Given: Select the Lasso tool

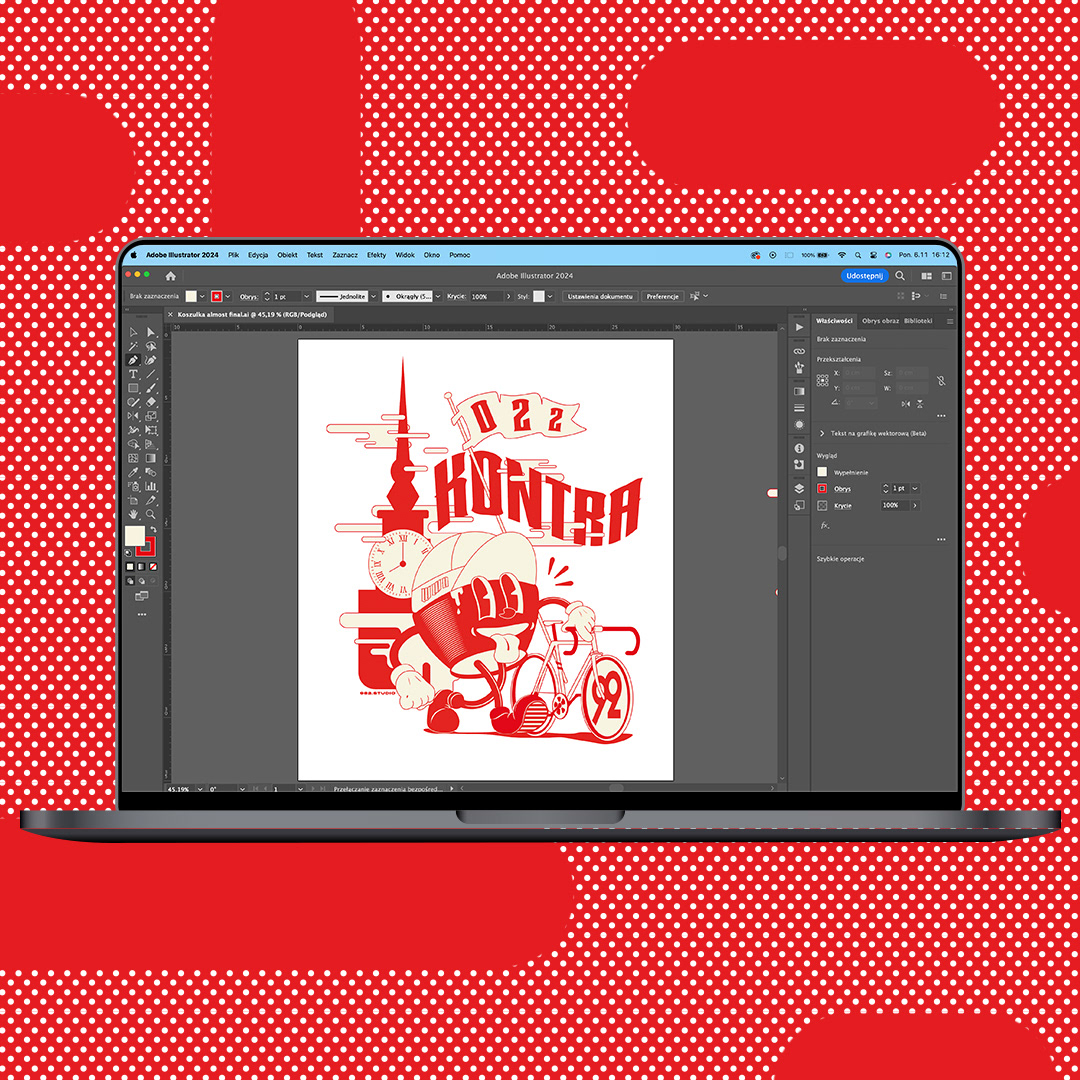Looking at the screenshot, I should [x=151, y=346].
